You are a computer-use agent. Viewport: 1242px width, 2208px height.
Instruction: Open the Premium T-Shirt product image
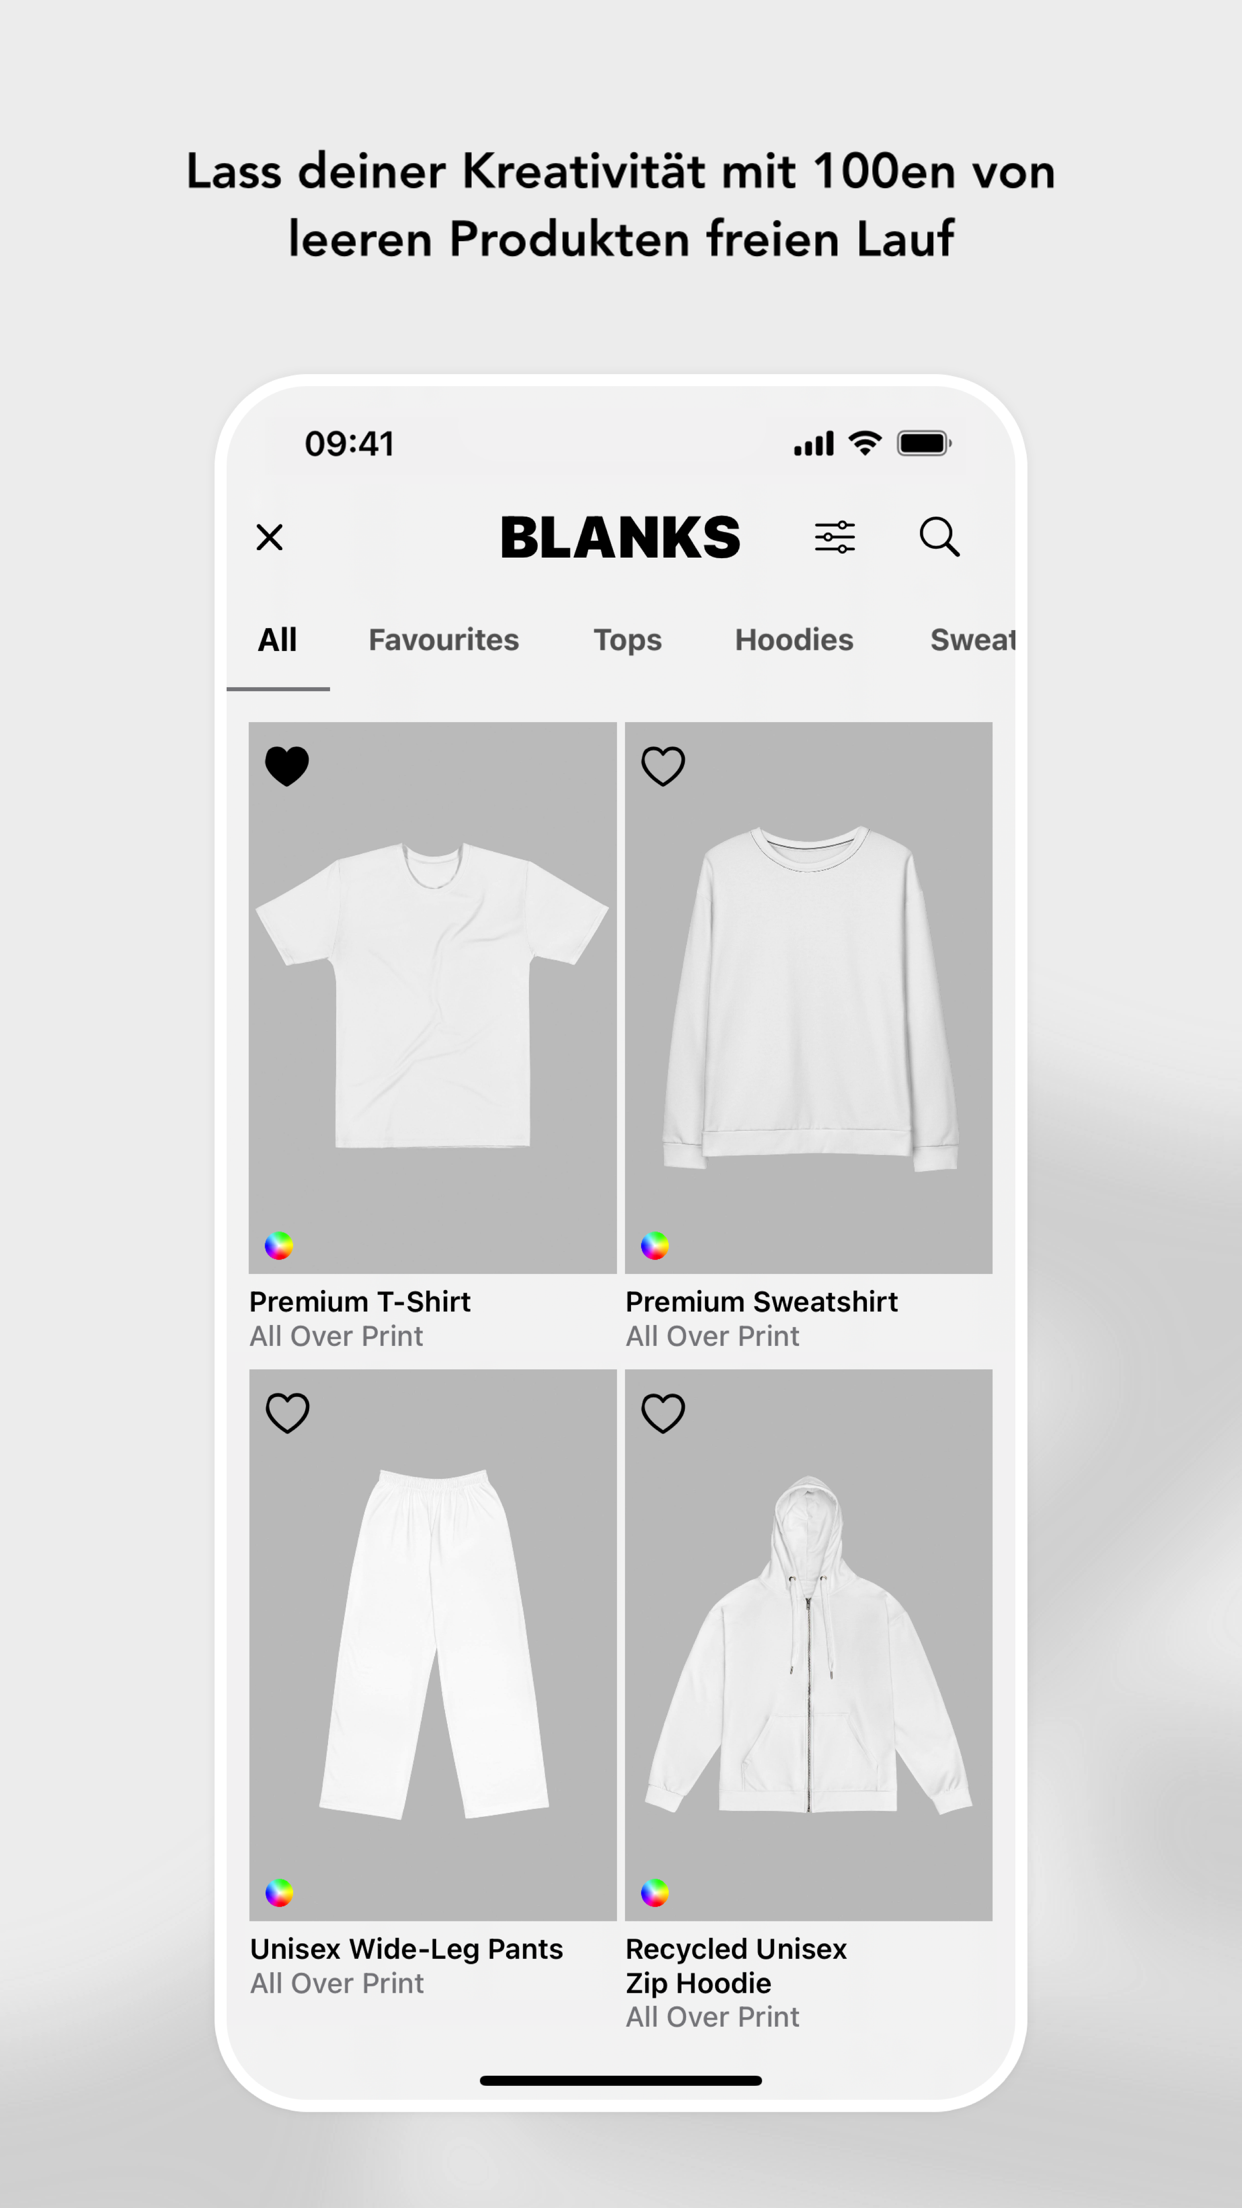tap(432, 998)
